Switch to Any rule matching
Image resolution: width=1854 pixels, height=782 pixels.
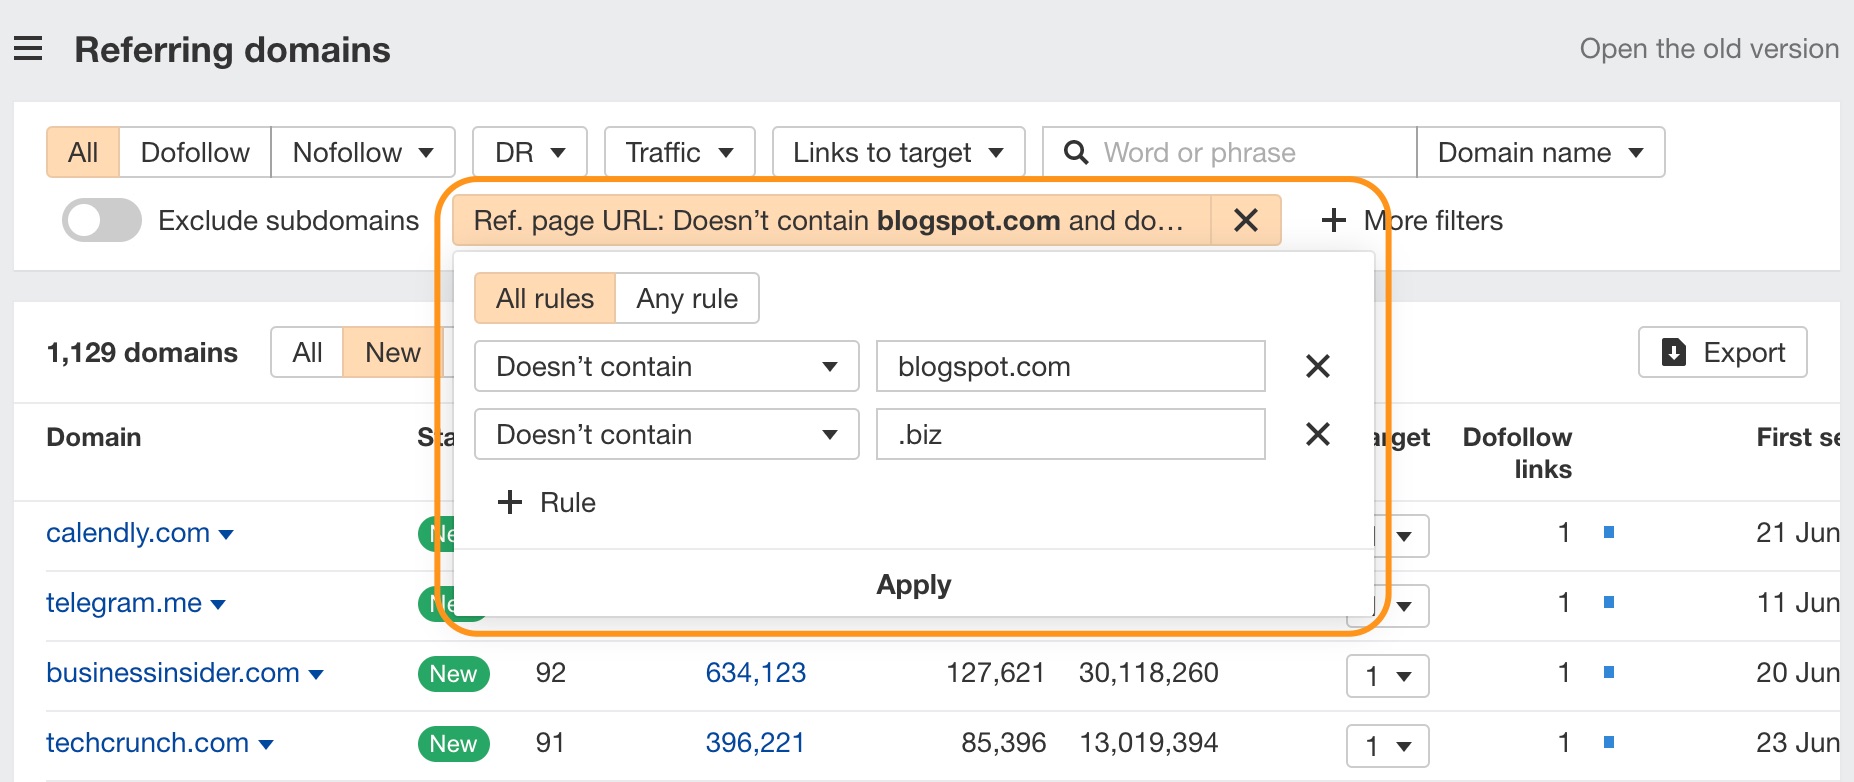tap(687, 298)
